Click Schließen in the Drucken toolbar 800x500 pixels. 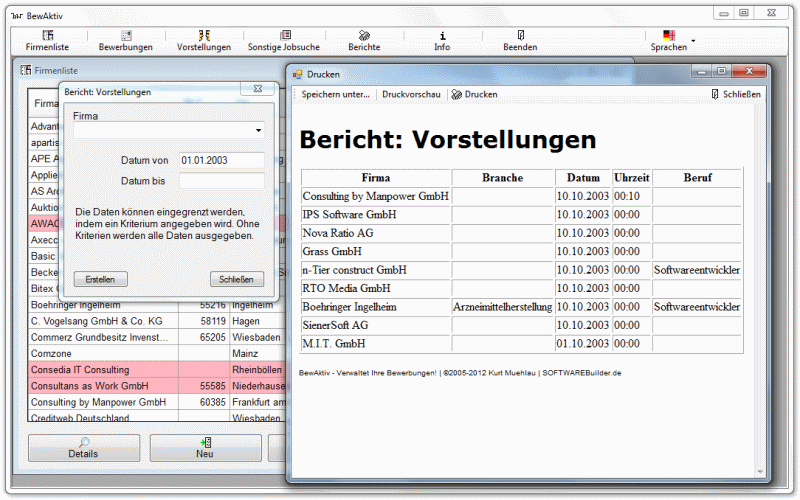point(736,94)
